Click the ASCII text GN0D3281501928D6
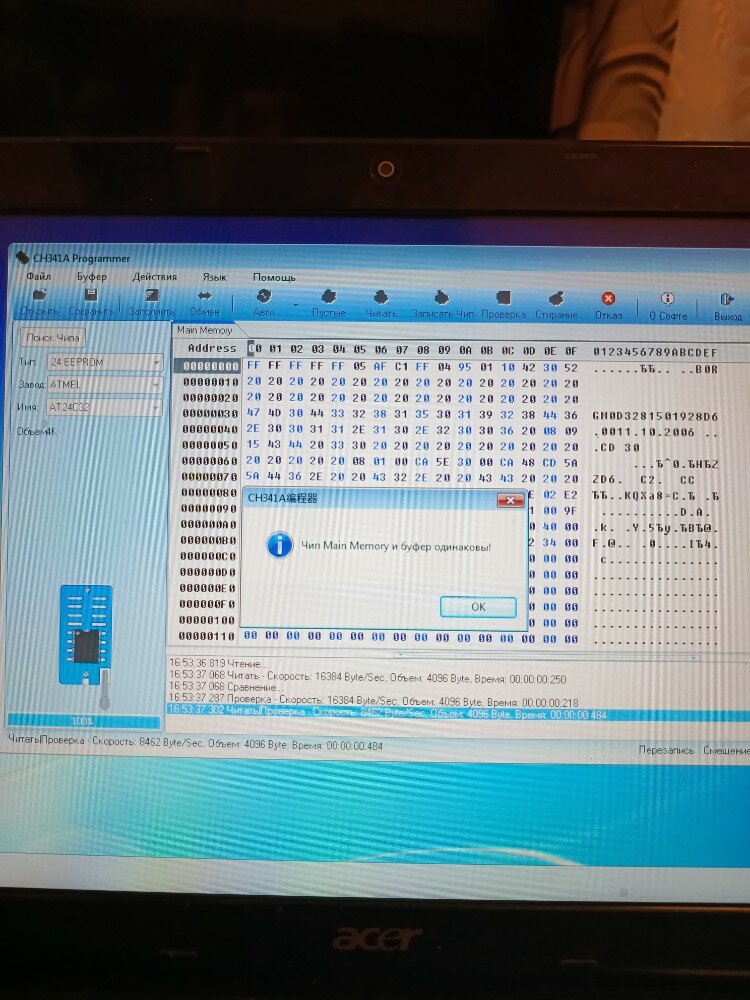 pos(656,416)
